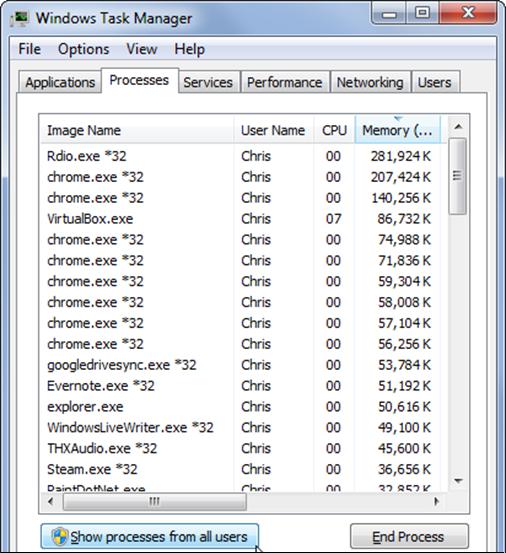Open the Options menu

coord(84,49)
